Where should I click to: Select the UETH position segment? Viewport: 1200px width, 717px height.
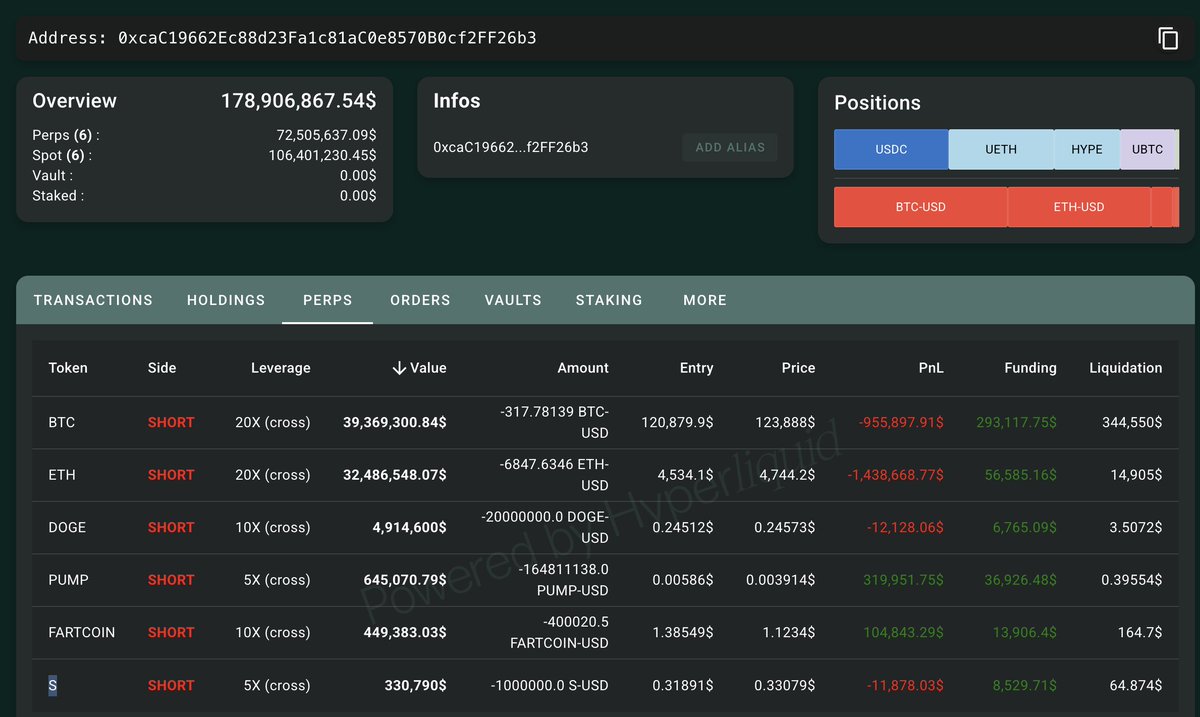pyautogui.click(x=1001, y=149)
